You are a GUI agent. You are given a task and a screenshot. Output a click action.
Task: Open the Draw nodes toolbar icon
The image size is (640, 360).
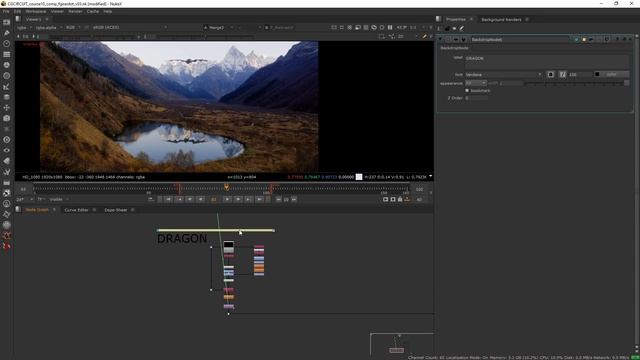[7, 33]
